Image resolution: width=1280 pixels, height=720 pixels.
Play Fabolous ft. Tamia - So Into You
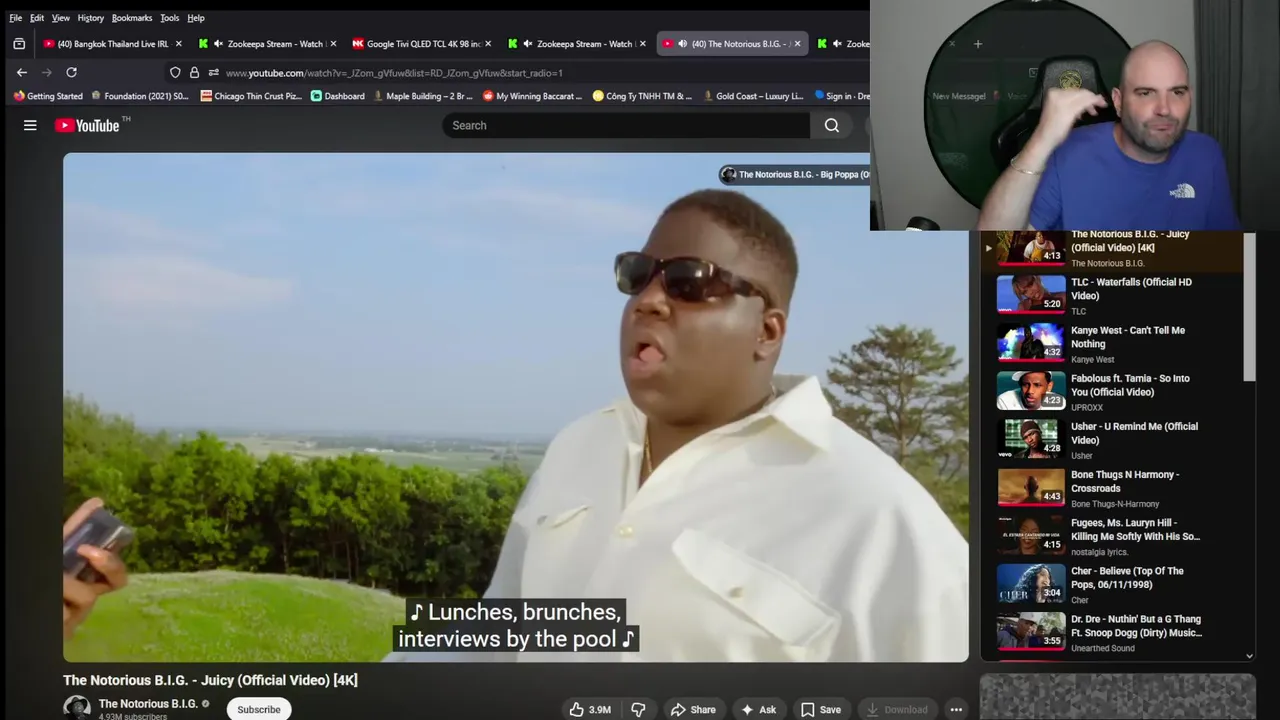tap(1031, 390)
